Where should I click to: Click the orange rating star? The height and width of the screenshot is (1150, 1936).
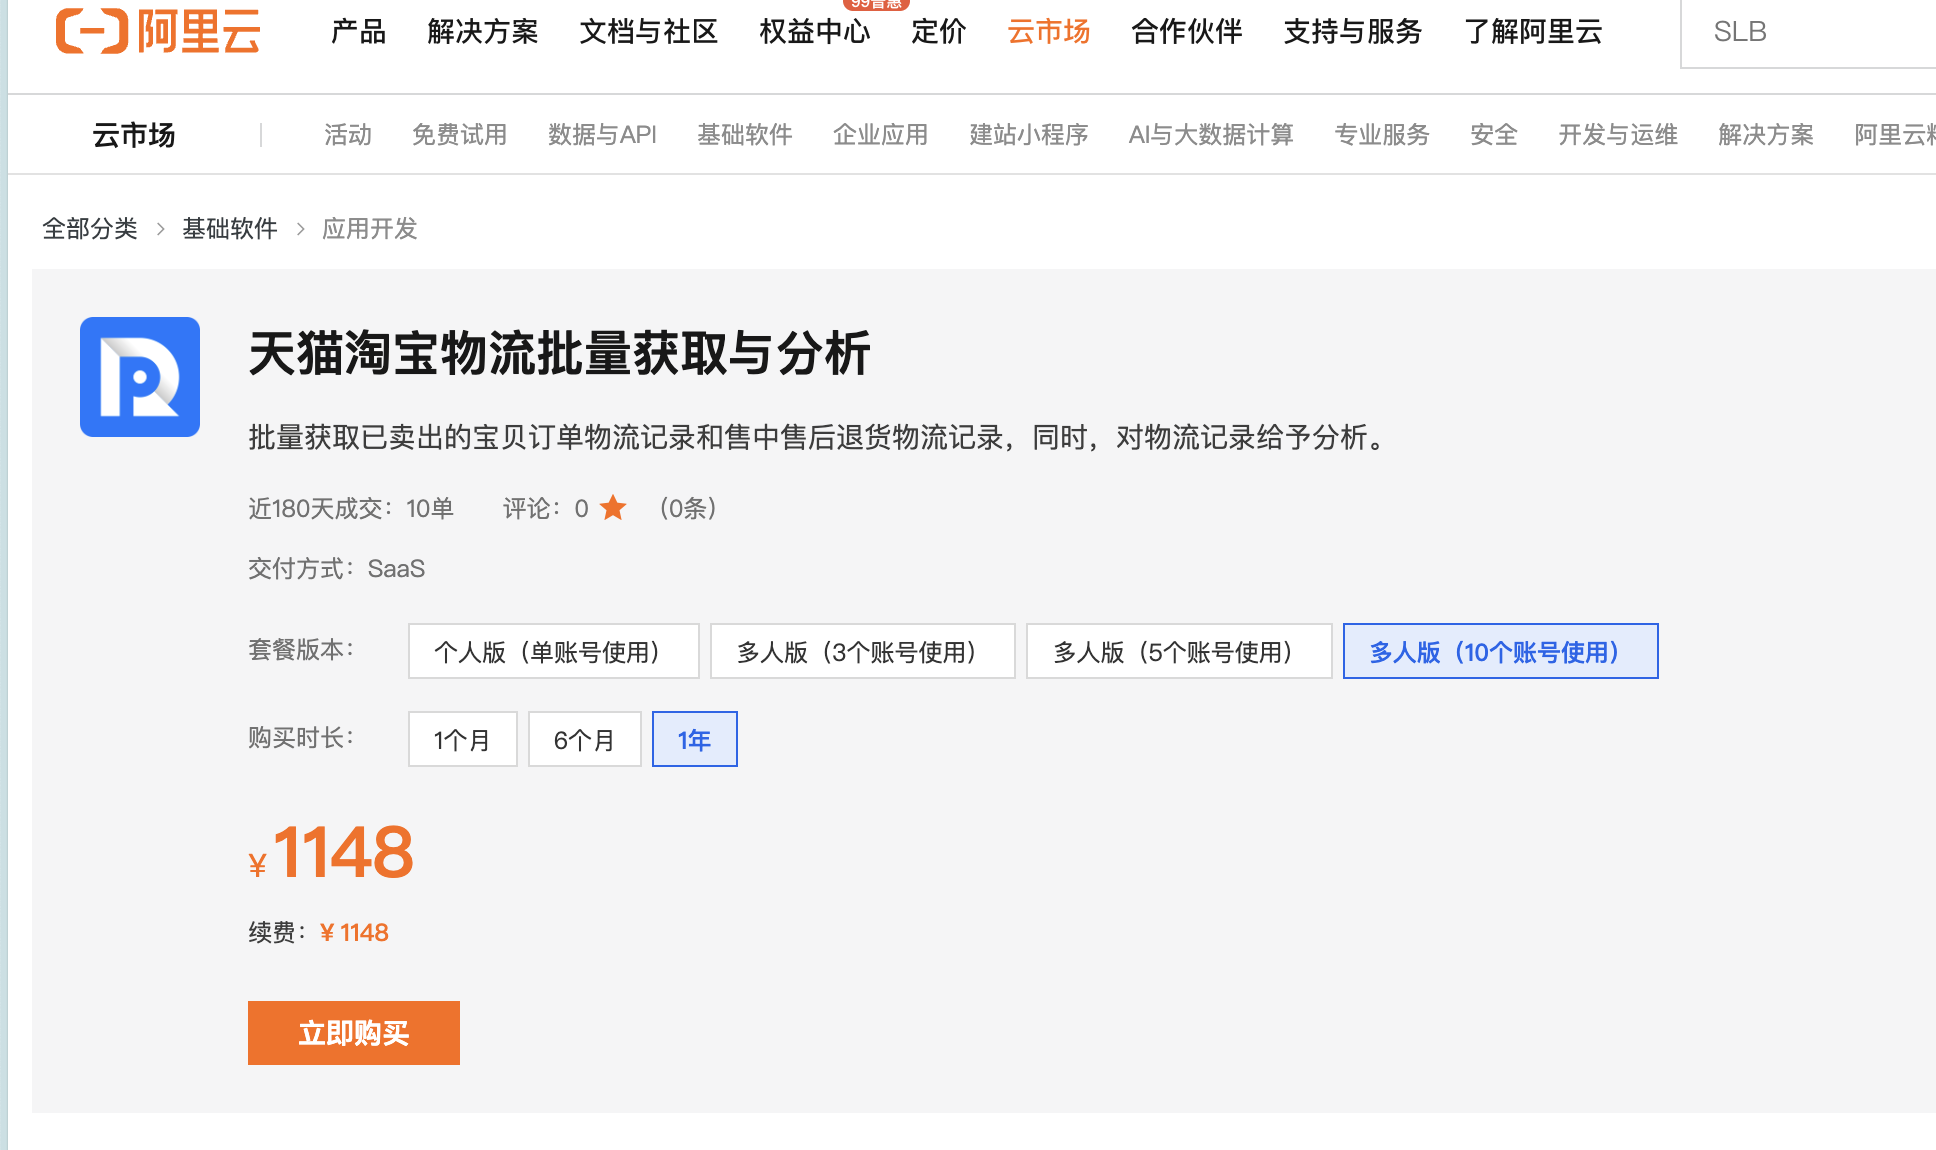[x=613, y=508]
